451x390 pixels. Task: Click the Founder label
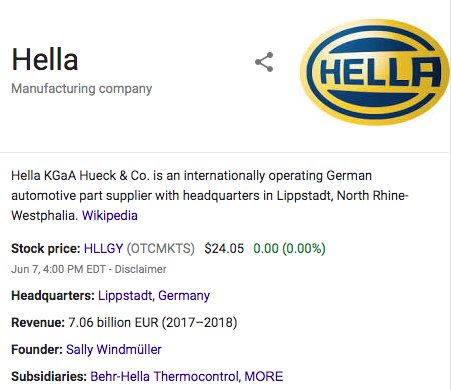point(37,350)
